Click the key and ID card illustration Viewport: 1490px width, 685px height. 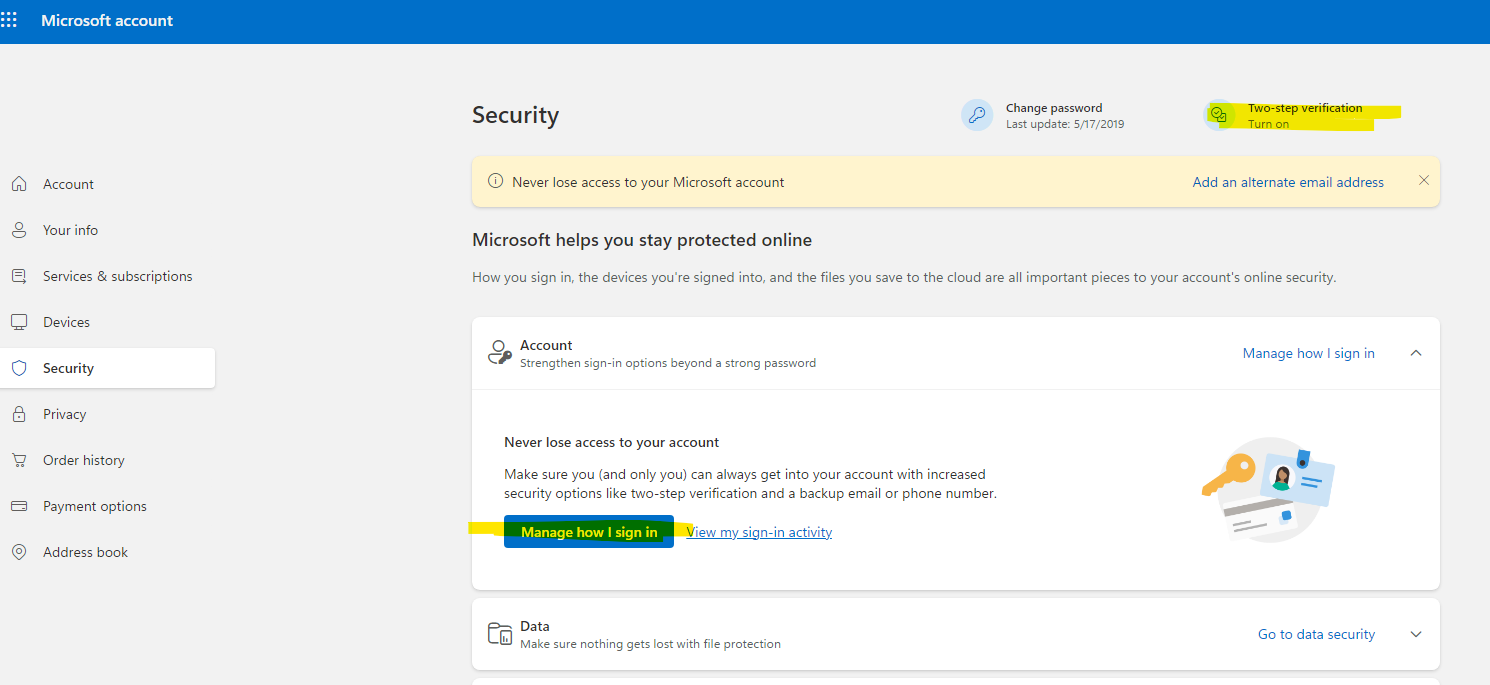pyautogui.click(x=1267, y=489)
